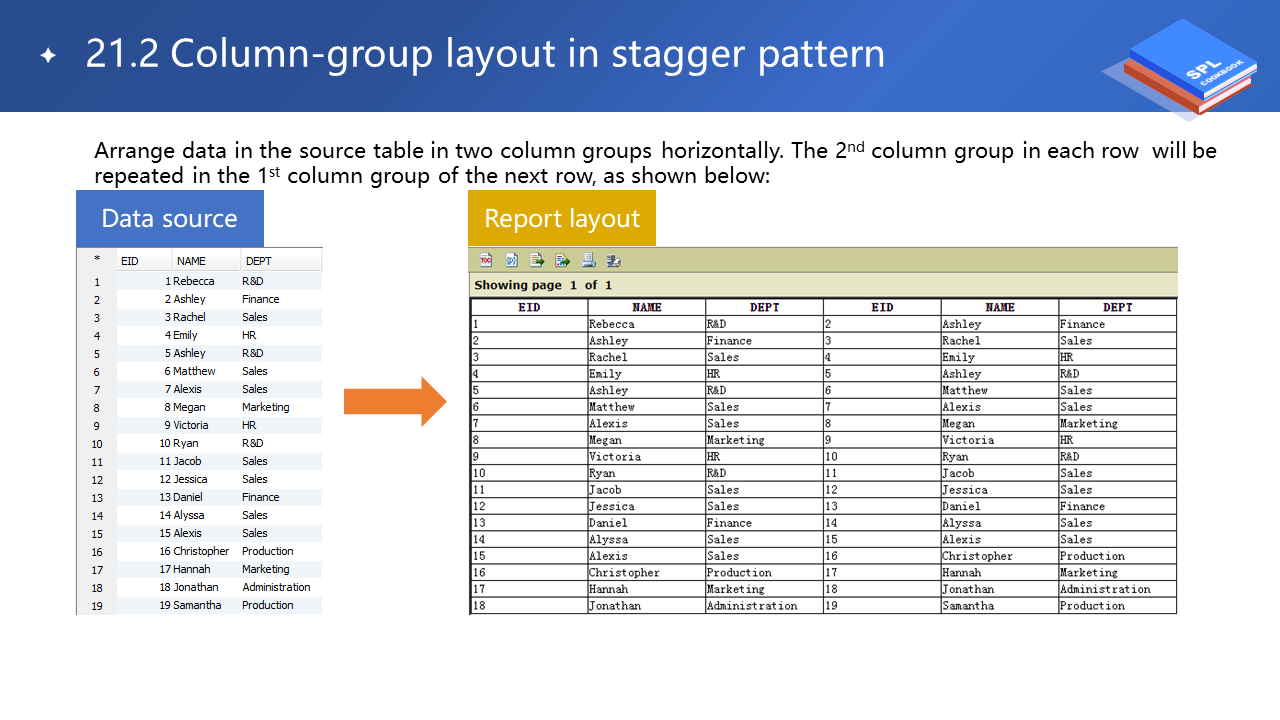This screenshot has height=720, width=1280.
Task: Click the Rebecca cell in the report layout
Action: point(612,324)
